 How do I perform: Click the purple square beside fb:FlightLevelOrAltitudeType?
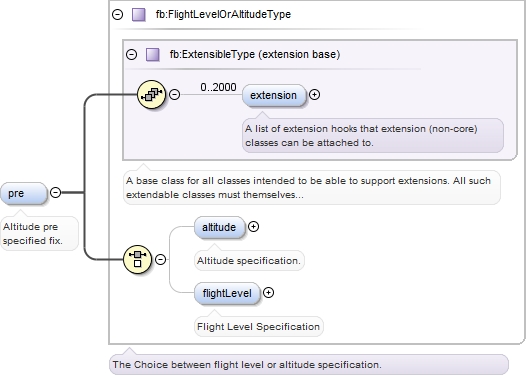click(x=139, y=15)
